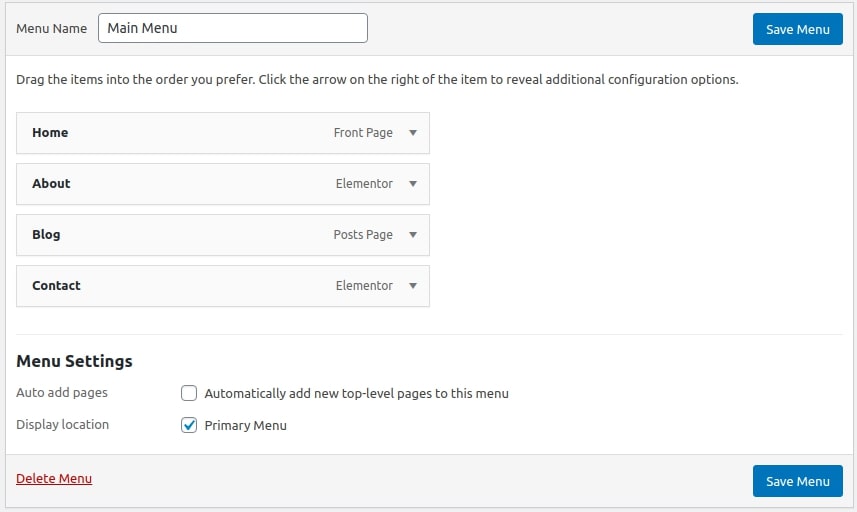Click the top Save Menu button
The image size is (857, 512).
[x=797, y=29]
